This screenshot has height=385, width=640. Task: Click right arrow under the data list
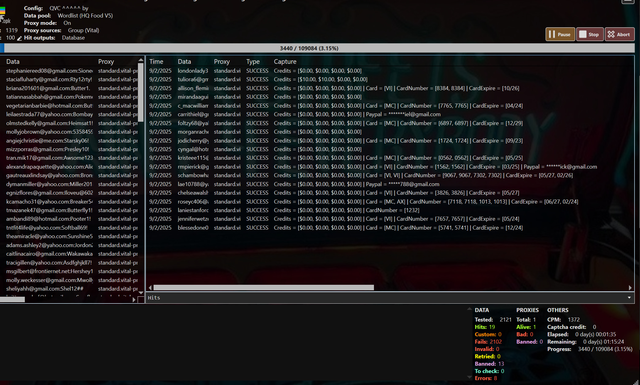(x=134, y=300)
